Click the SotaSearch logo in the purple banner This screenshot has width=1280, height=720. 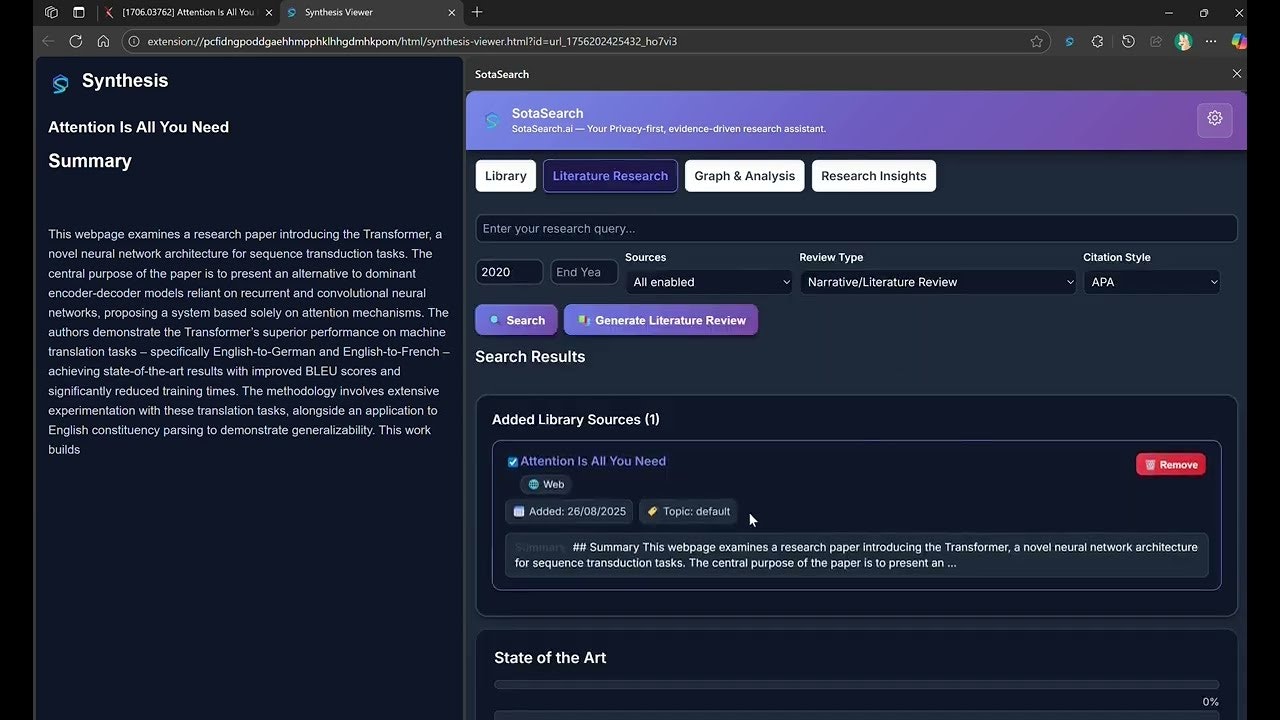pyautogui.click(x=491, y=119)
